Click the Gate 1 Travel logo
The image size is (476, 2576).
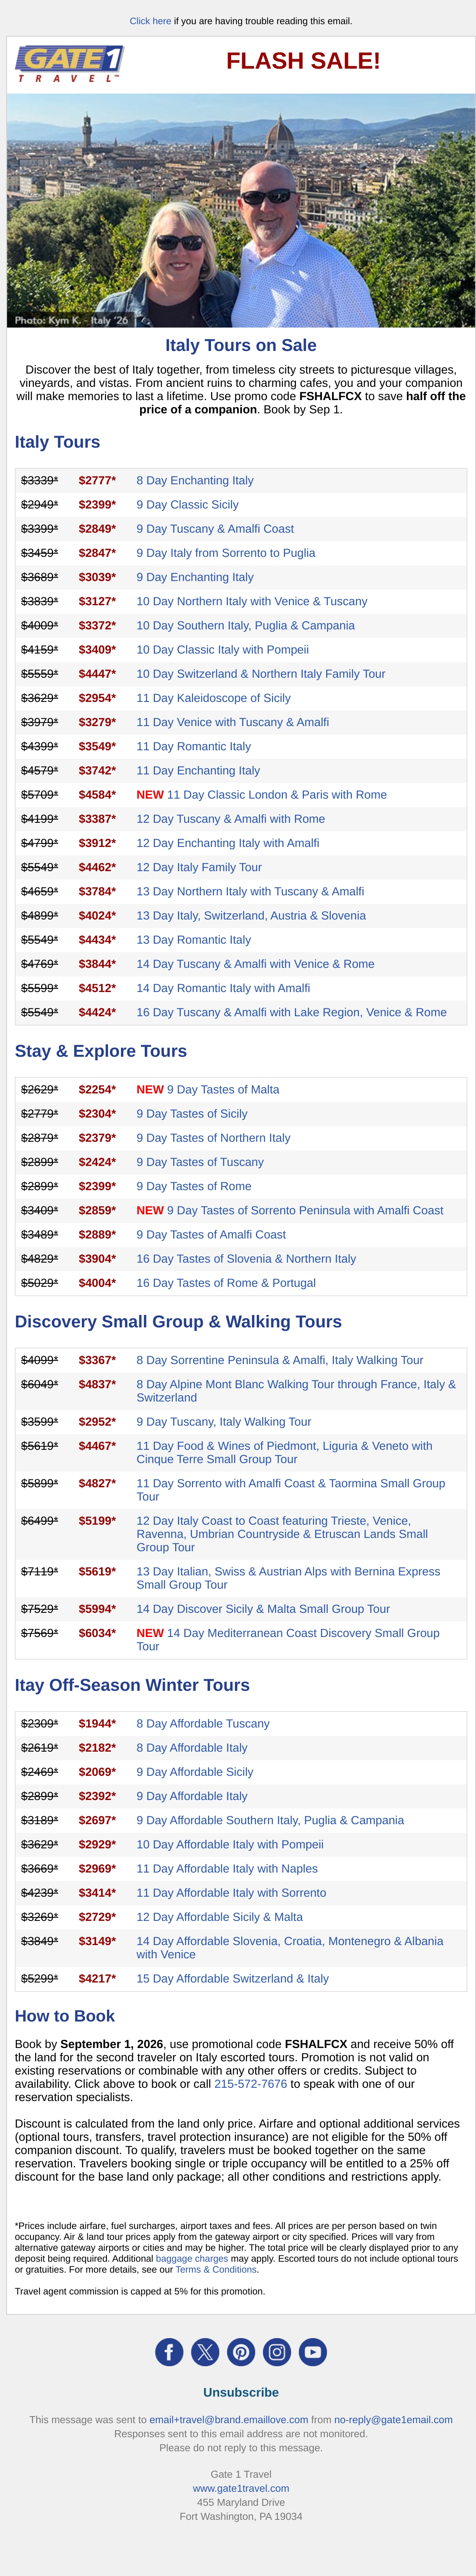click(x=69, y=64)
